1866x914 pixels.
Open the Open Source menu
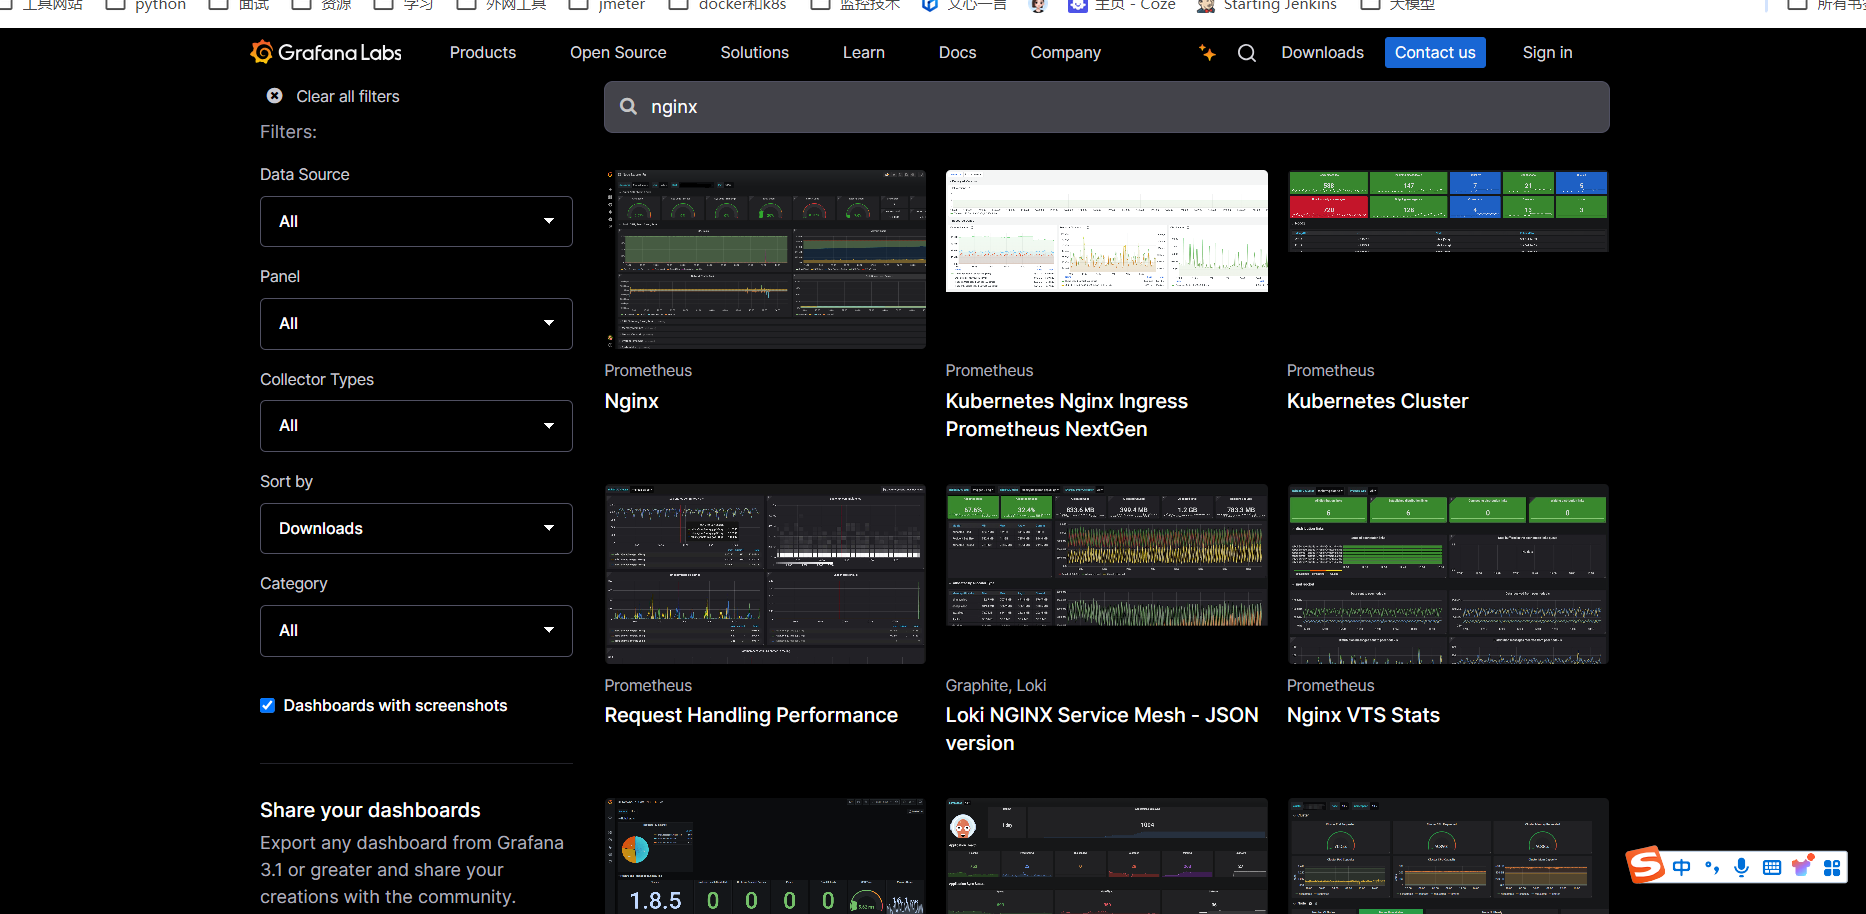tap(618, 53)
